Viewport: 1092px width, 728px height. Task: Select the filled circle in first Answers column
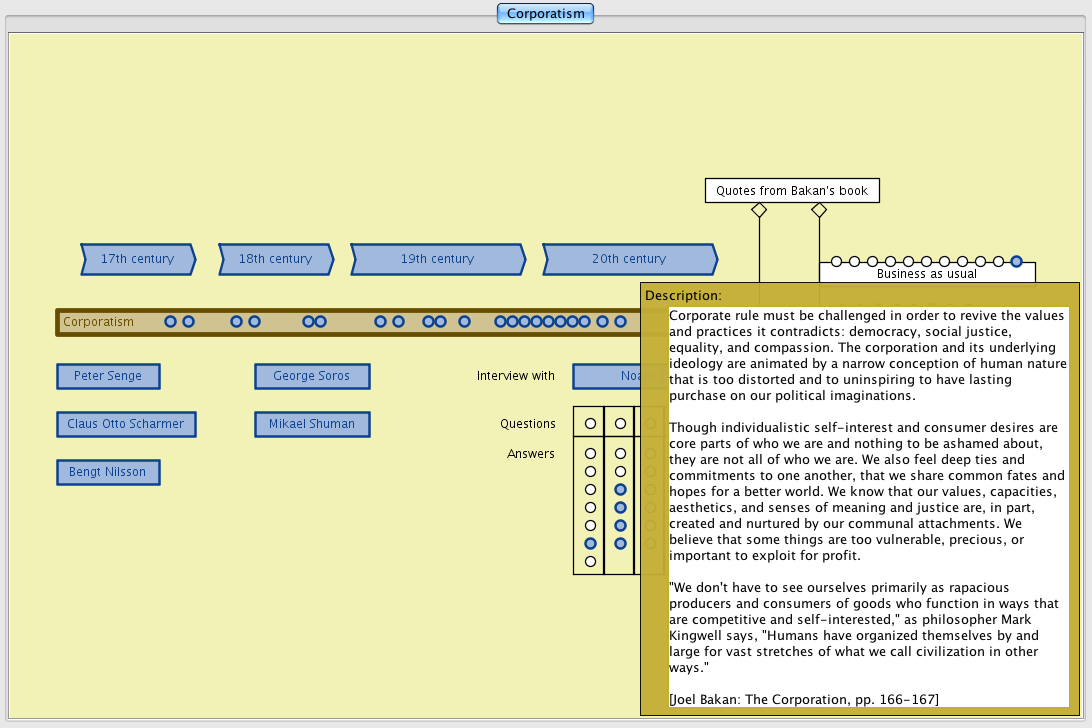pos(590,543)
